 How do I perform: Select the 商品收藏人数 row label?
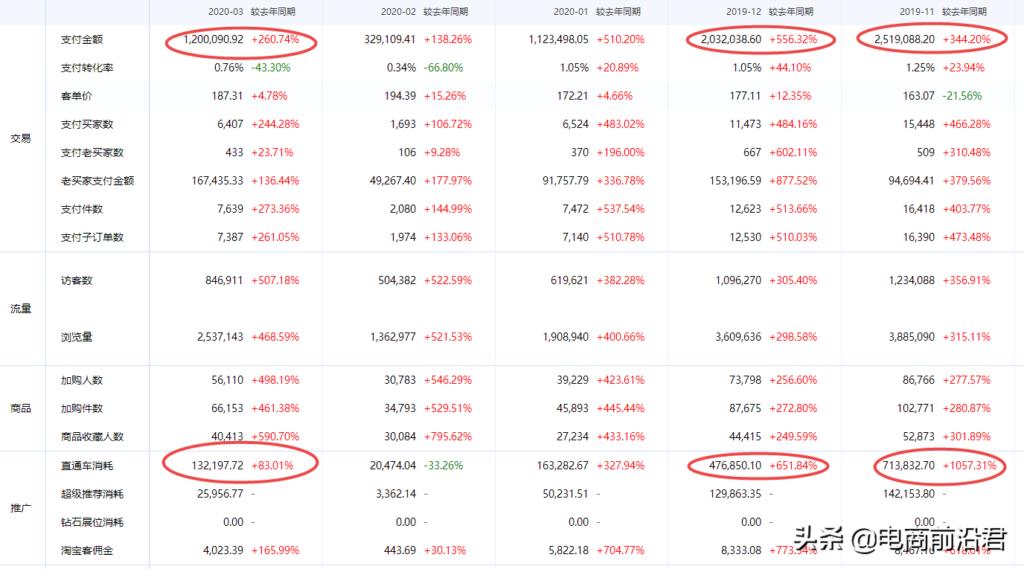tap(93, 436)
